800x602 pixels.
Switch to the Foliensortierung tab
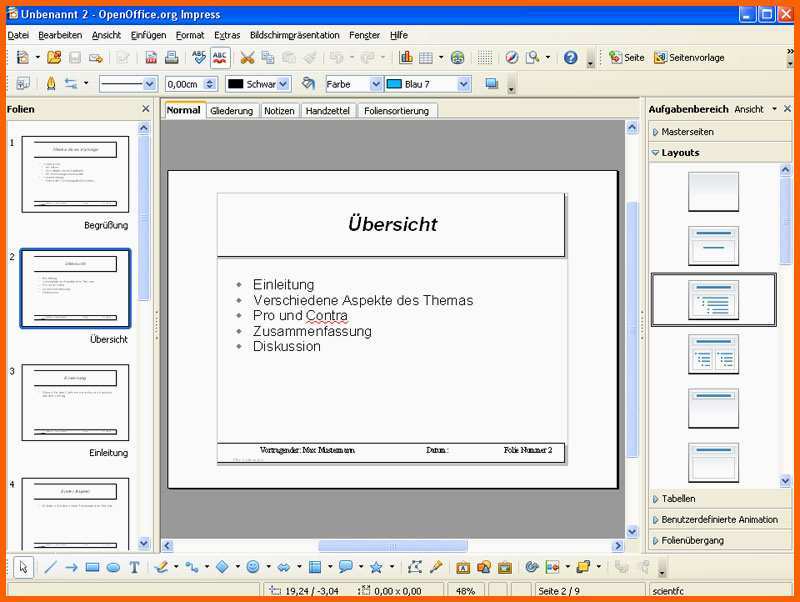pyautogui.click(x=396, y=111)
